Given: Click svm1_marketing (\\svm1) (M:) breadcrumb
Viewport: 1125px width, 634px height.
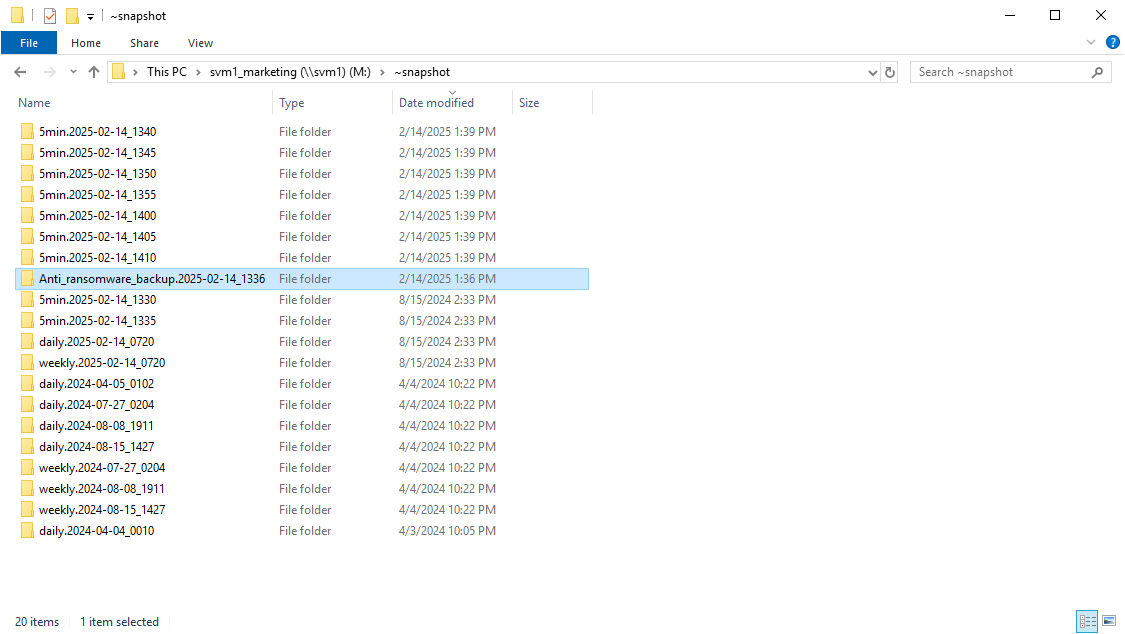Looking at the screenshot, I should click(x=290, y=72).
